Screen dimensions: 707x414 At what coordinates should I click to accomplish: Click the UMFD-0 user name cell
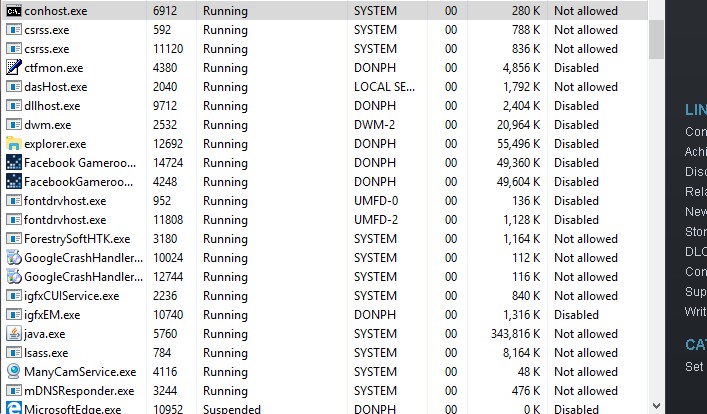[x=376, y=200]
